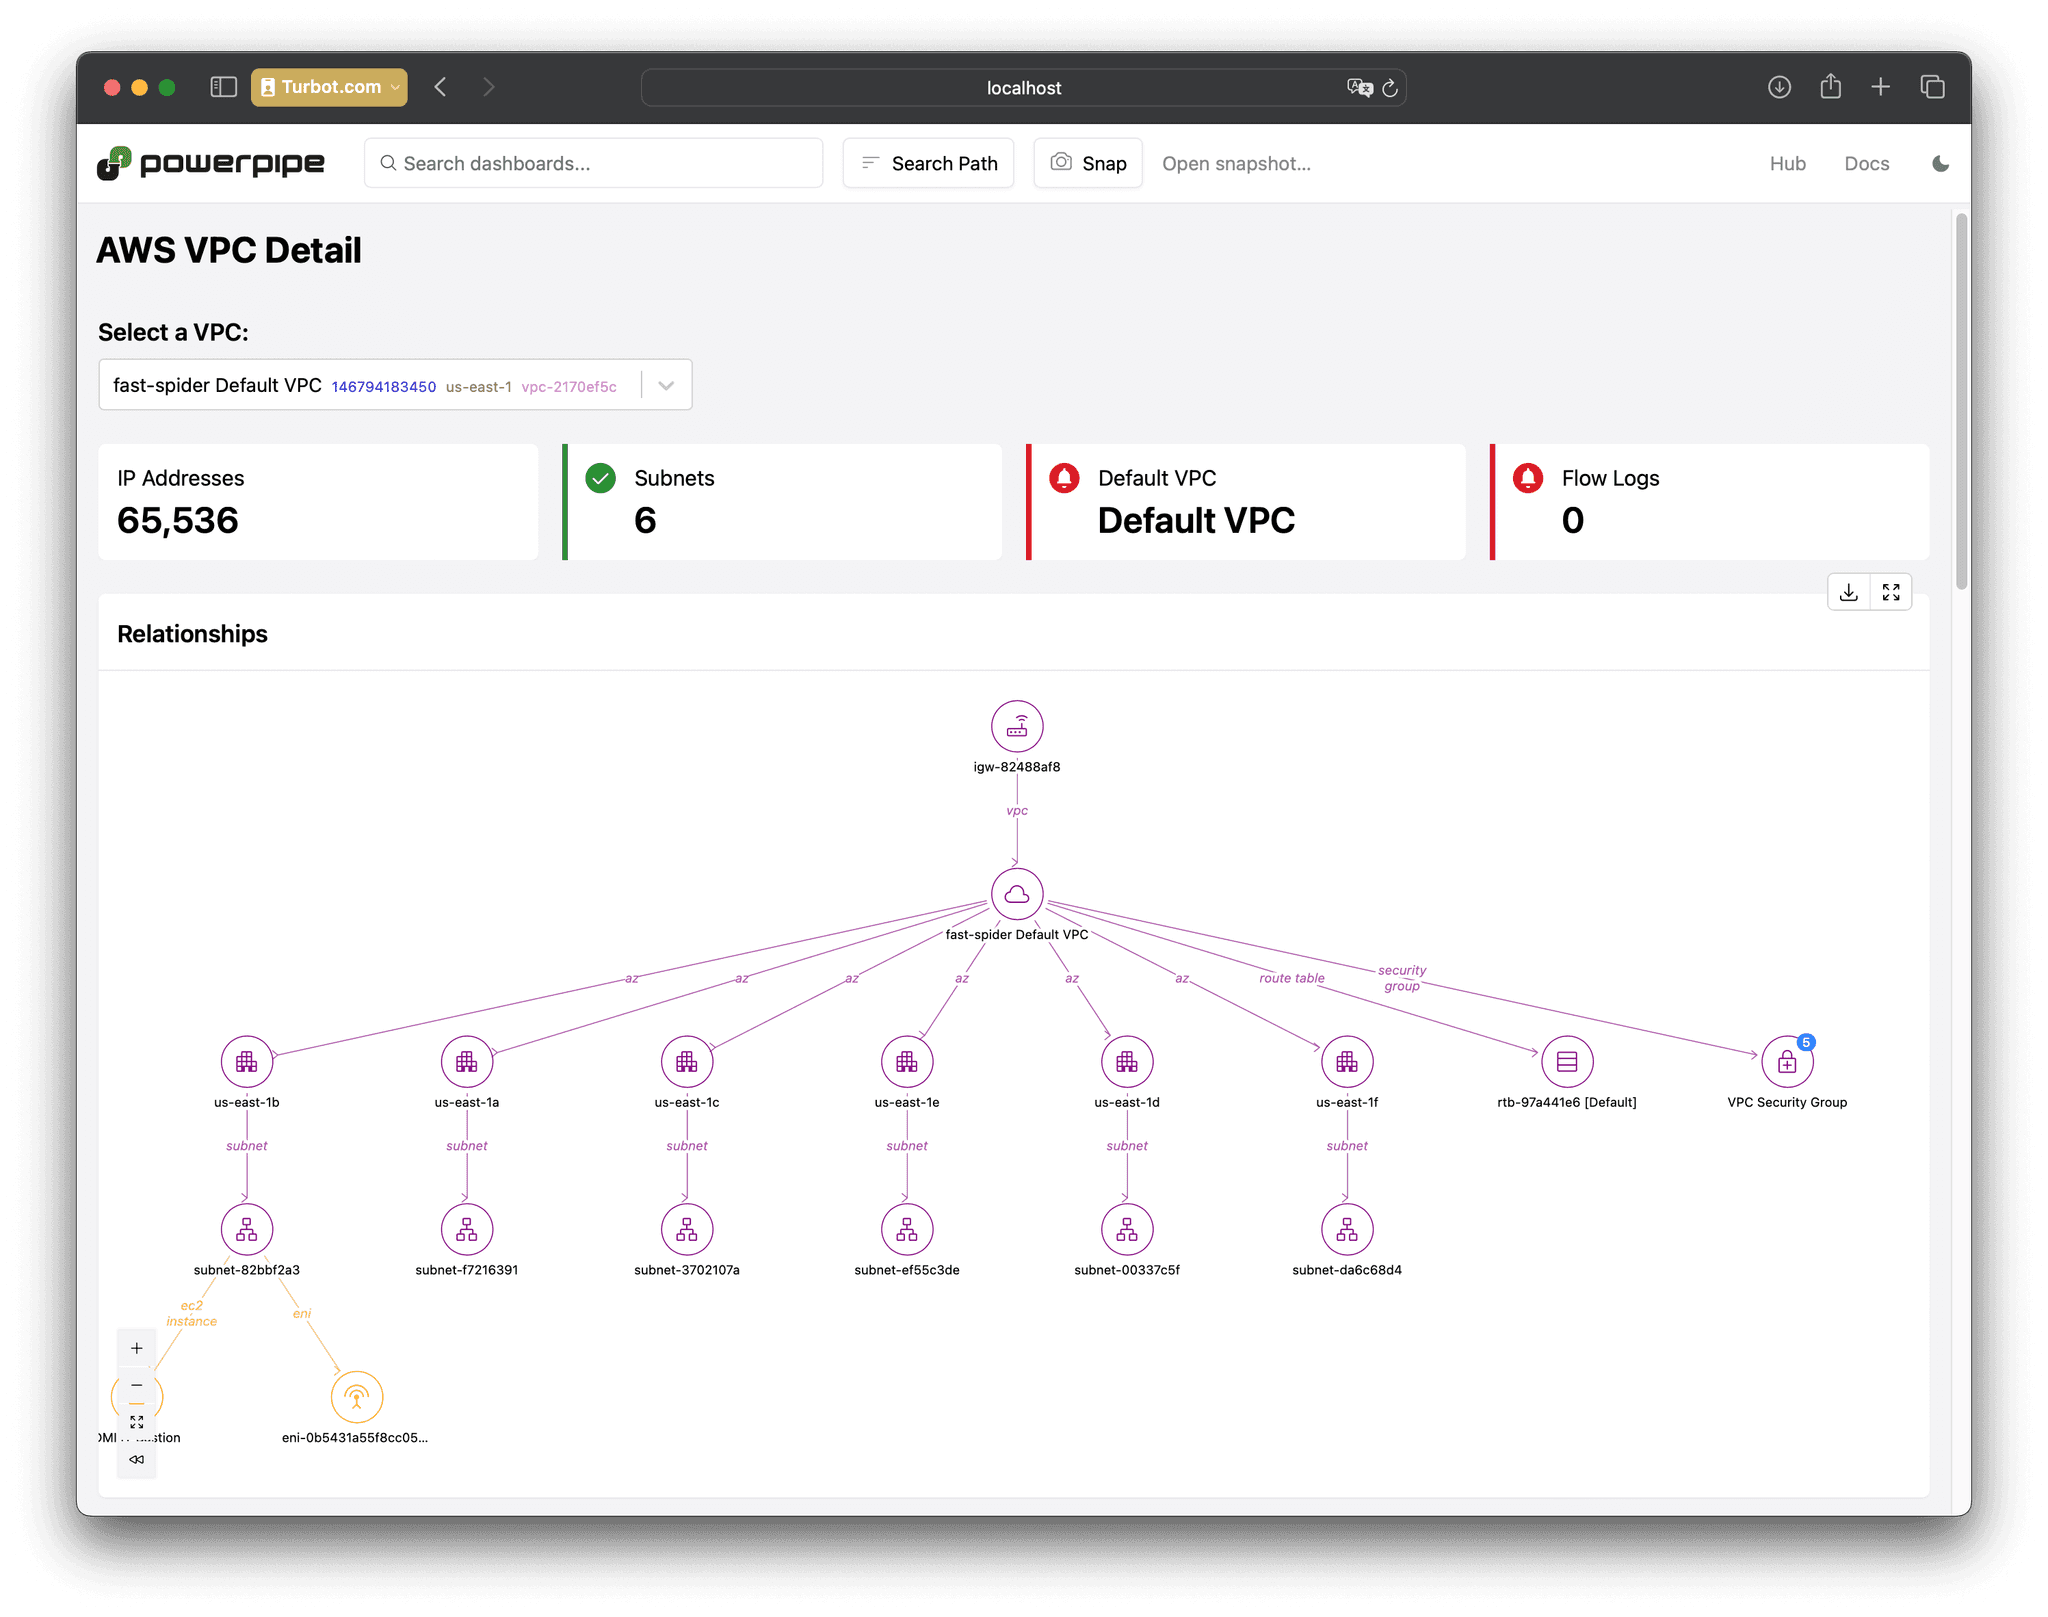Click the VPC Security Group lock node
The image size is (2048, 1617).
tap(1786, 1062)
